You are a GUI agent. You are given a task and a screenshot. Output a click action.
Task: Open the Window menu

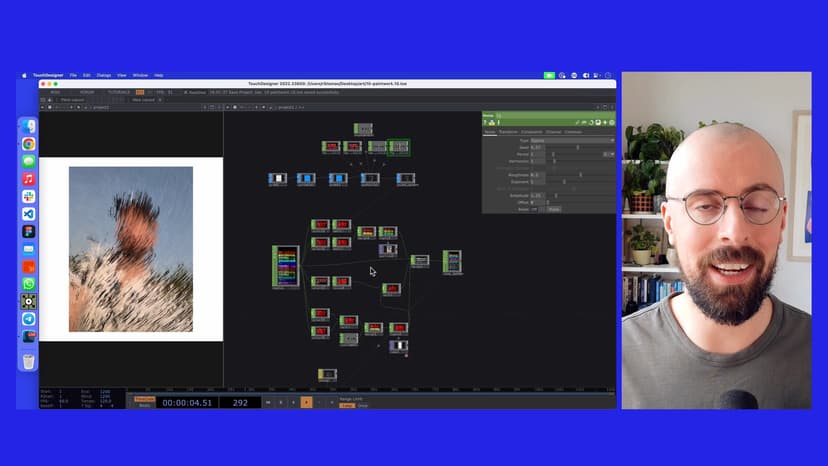pos(140,76)
